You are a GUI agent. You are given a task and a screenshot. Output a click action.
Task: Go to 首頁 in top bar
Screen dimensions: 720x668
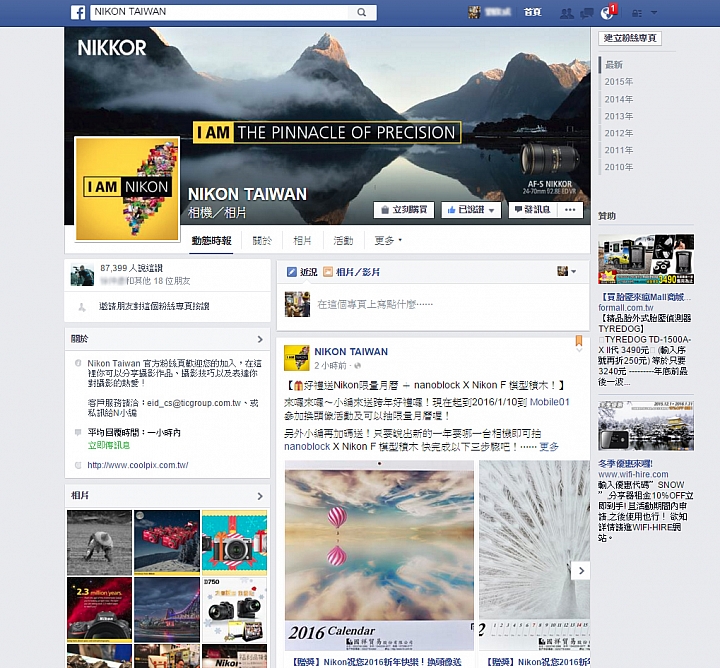click(533, 12)
